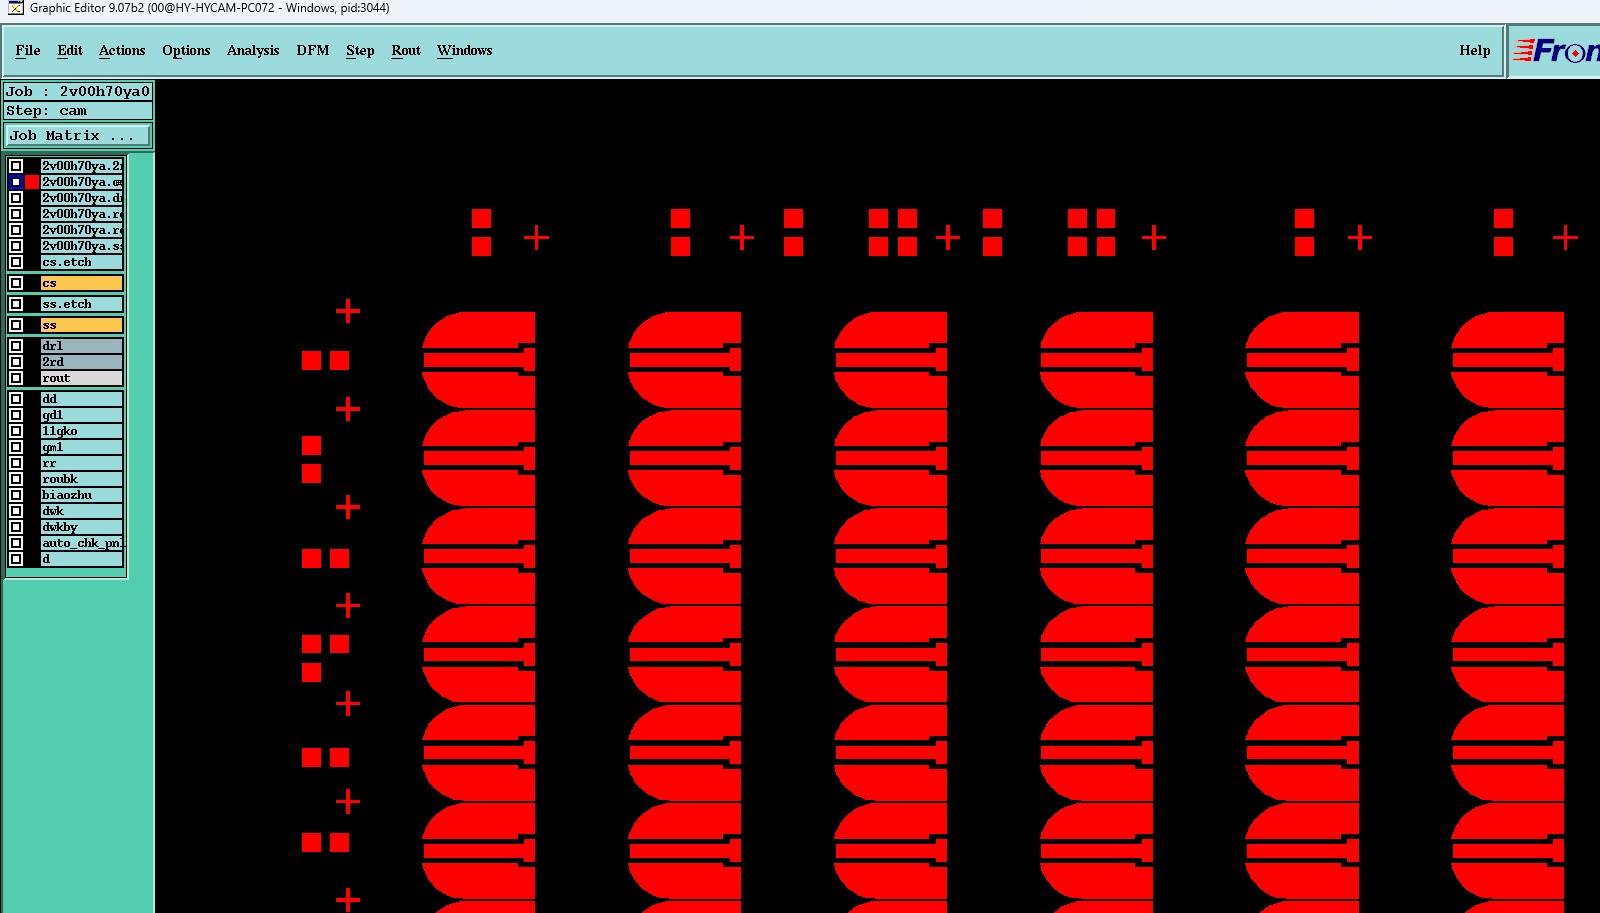Select the roubk layer name
Screen dimensions: 1600x913
pyautogui.click(x=82, y=479)
